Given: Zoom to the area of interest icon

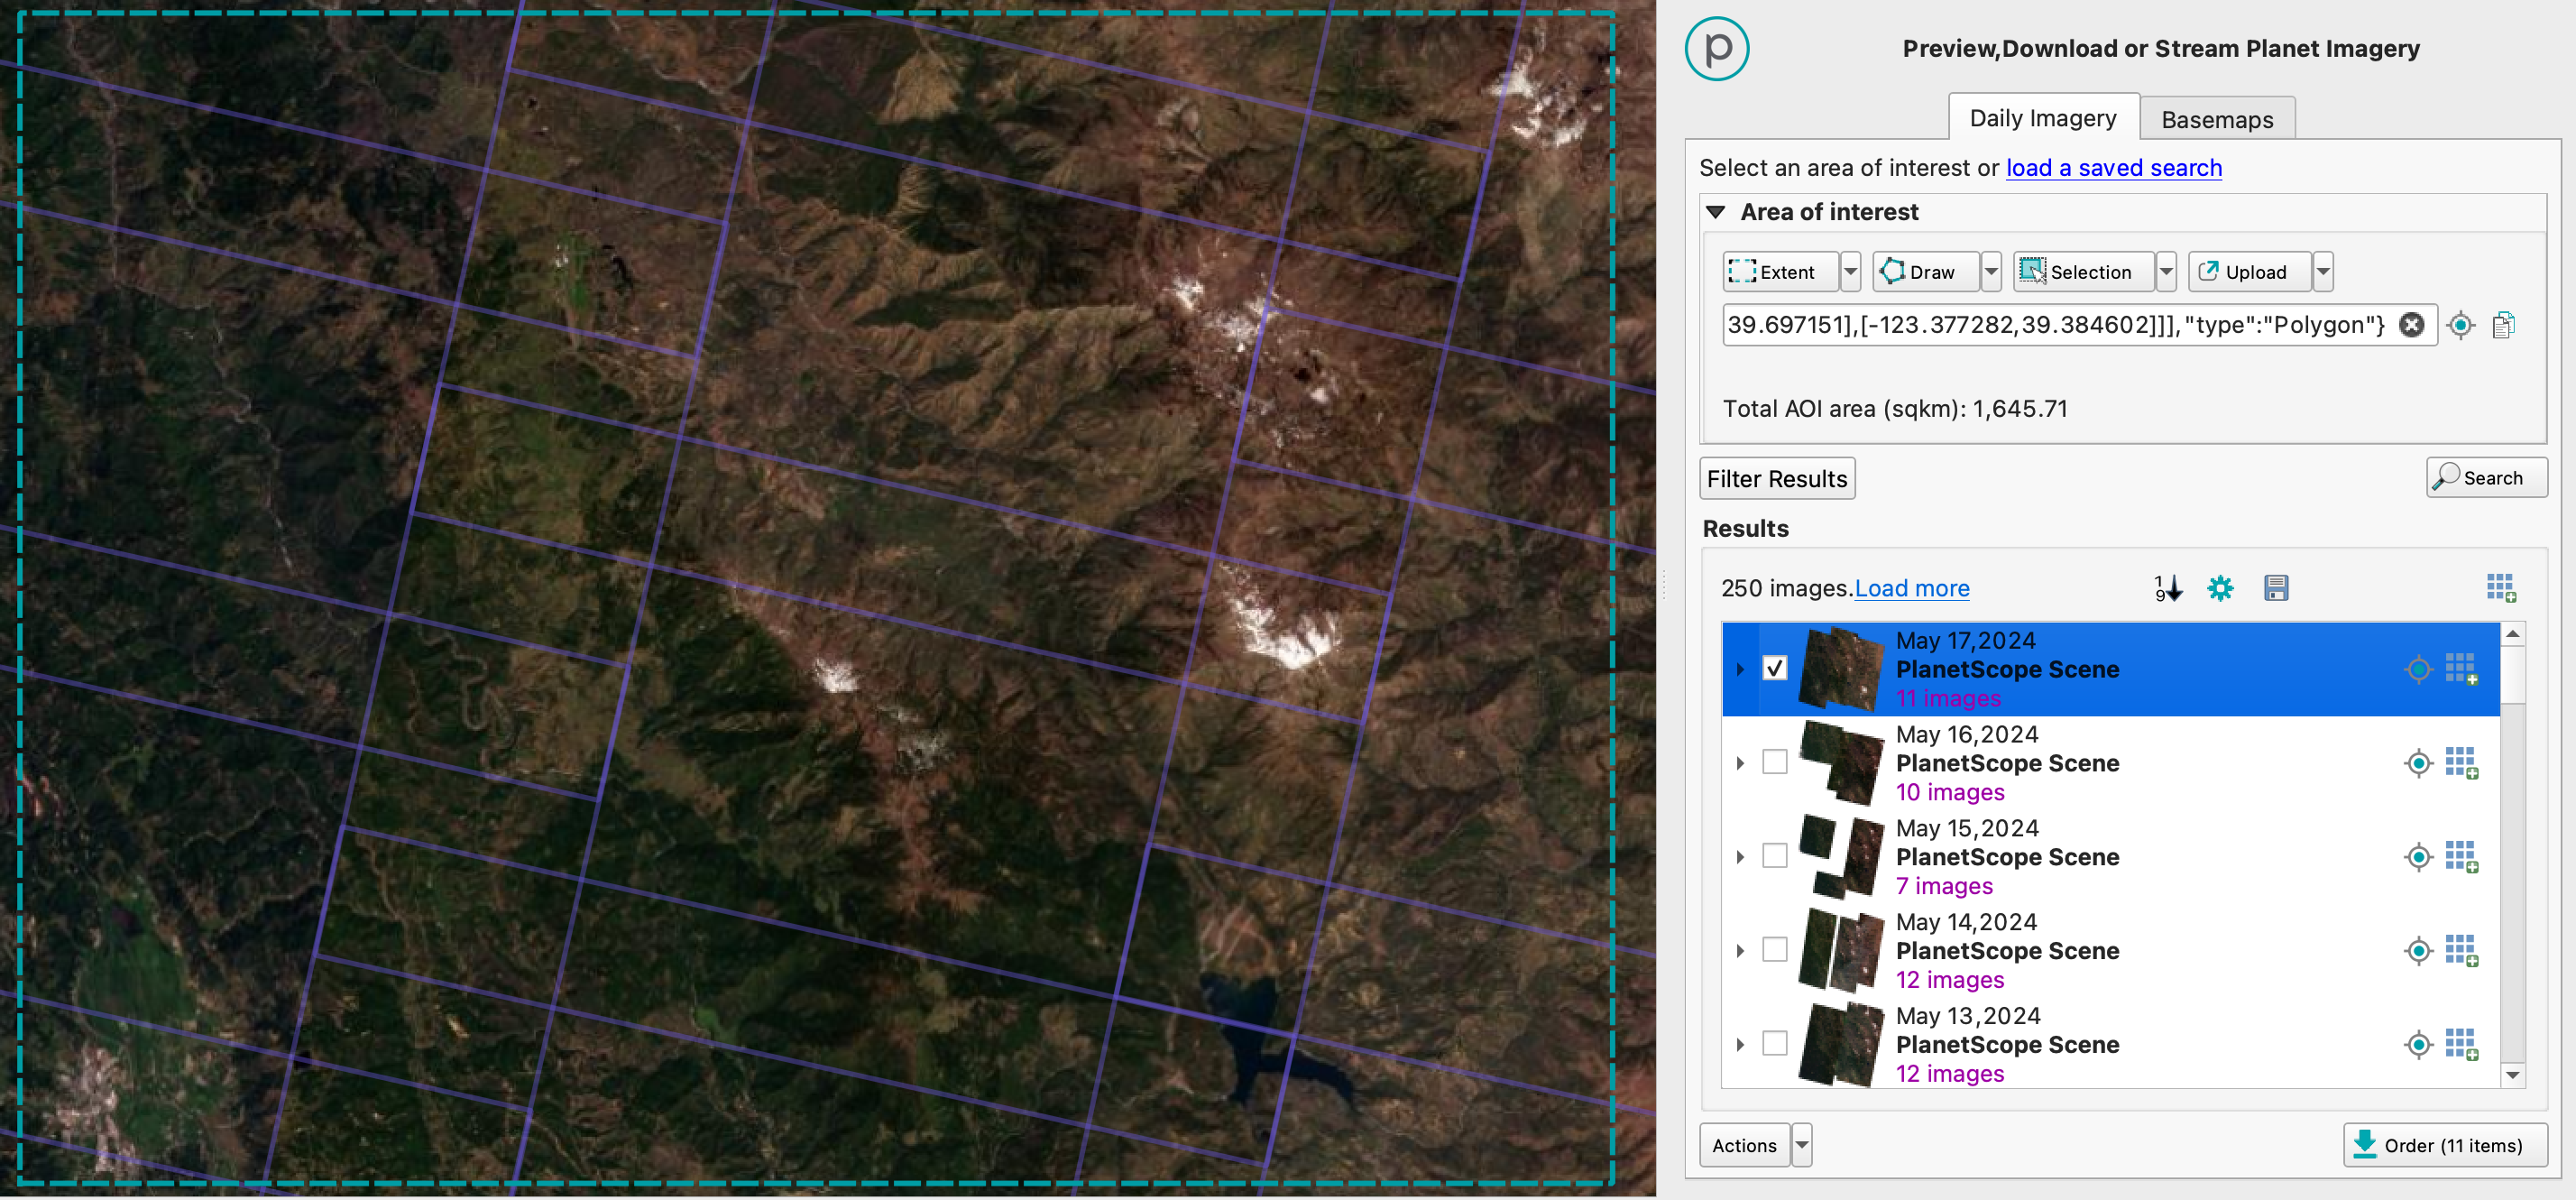Looking at the screenshot, I should [2460, 325].
